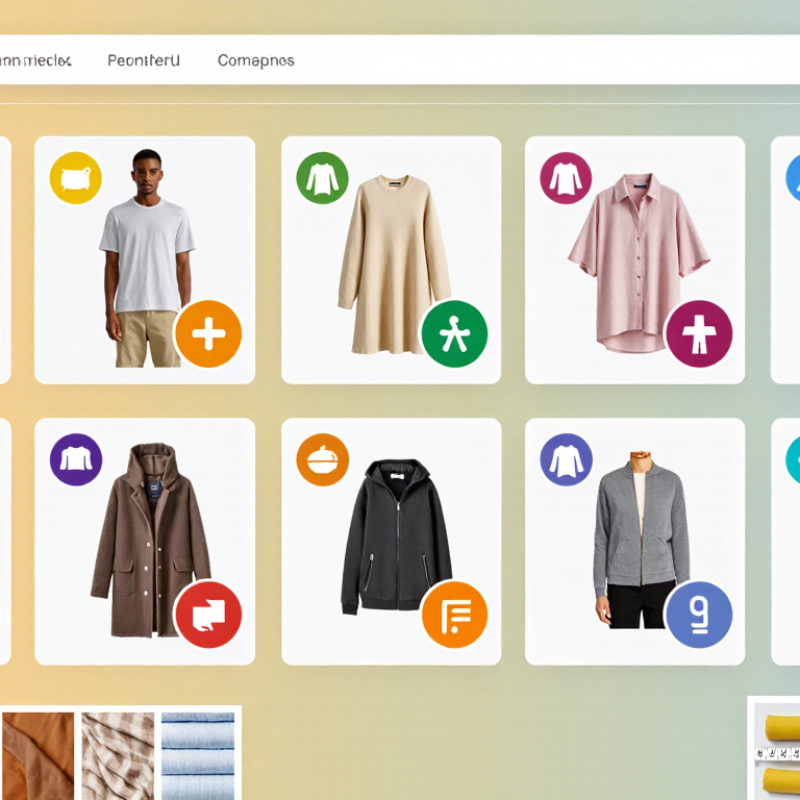Viewport: 800px width, 800px height.
Task: Open yellow thread spools thumbnail
Action: tap(777, 752)
